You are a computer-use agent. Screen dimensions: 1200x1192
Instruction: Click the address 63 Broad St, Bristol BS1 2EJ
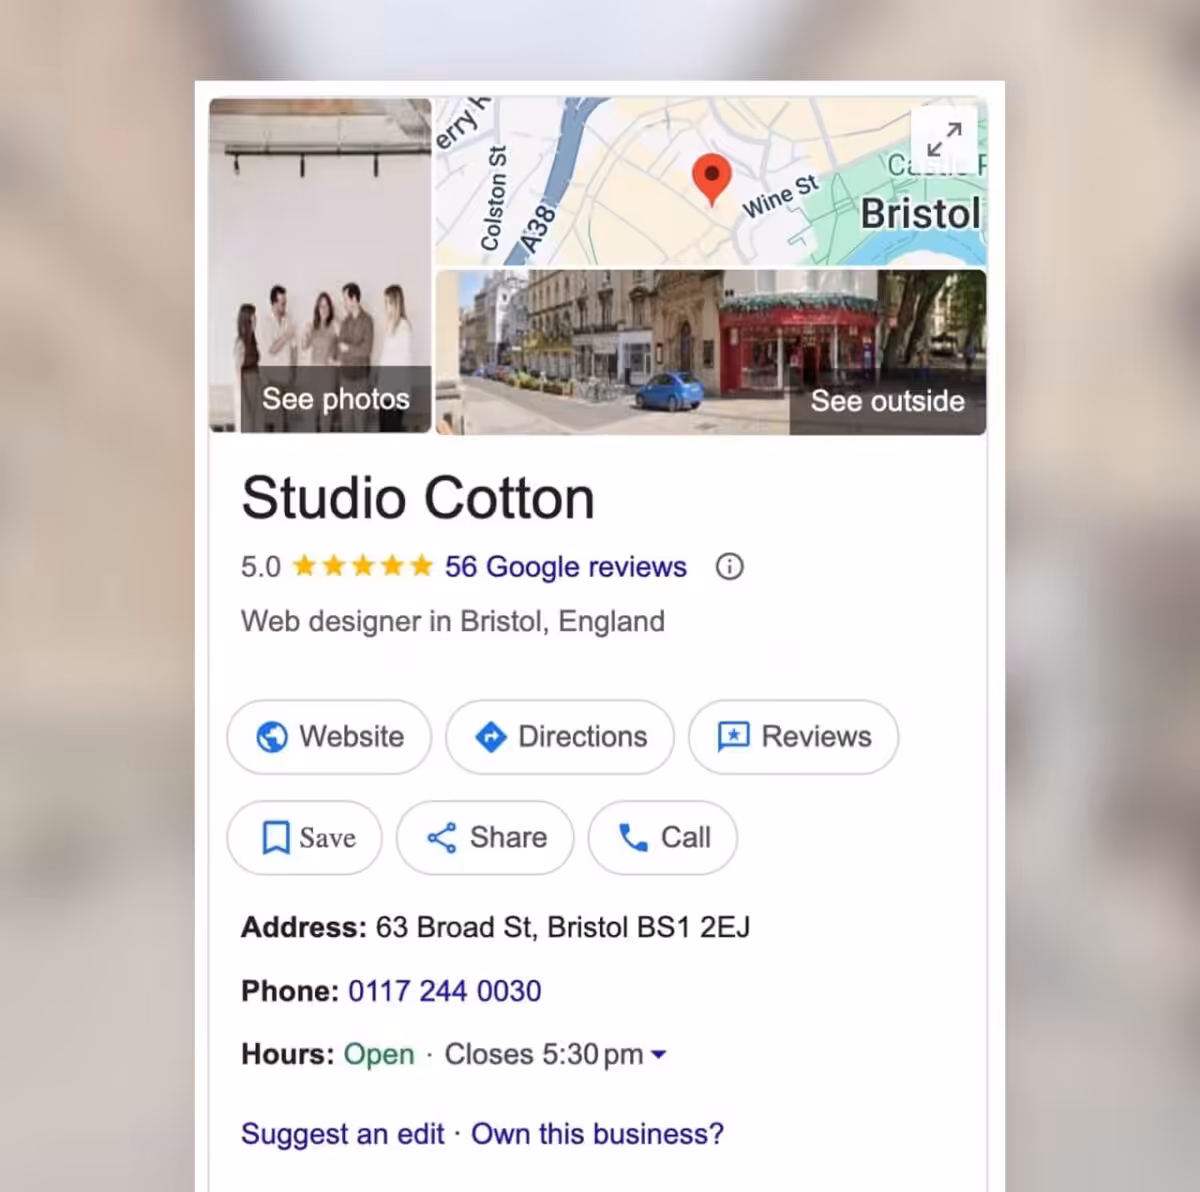(x=563, y=928)
